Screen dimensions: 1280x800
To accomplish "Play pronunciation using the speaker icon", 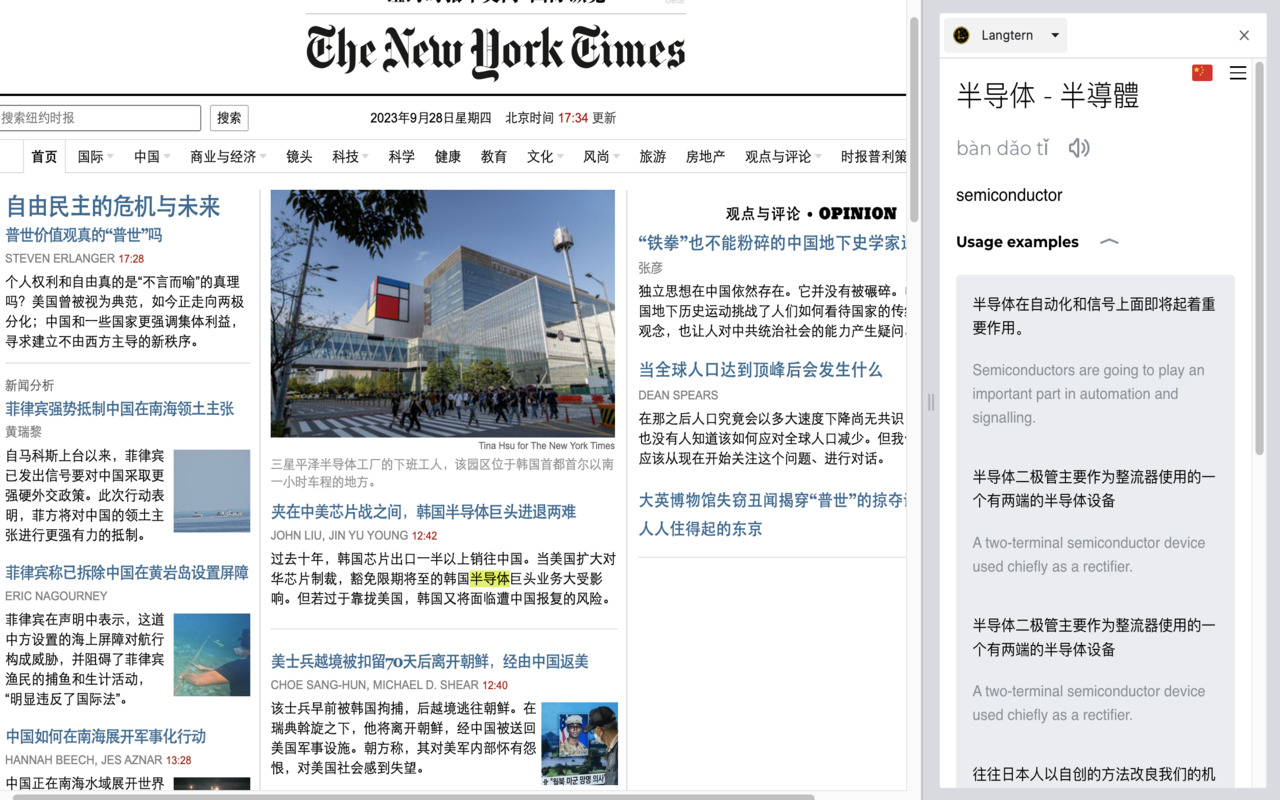I will pyautogui.click(x=1079, y=147).
